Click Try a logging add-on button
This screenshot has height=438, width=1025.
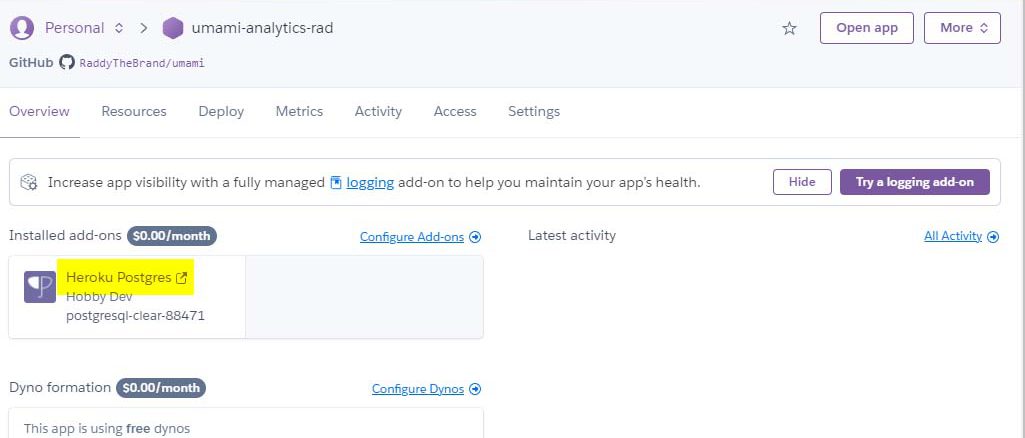tap(915, 182)
